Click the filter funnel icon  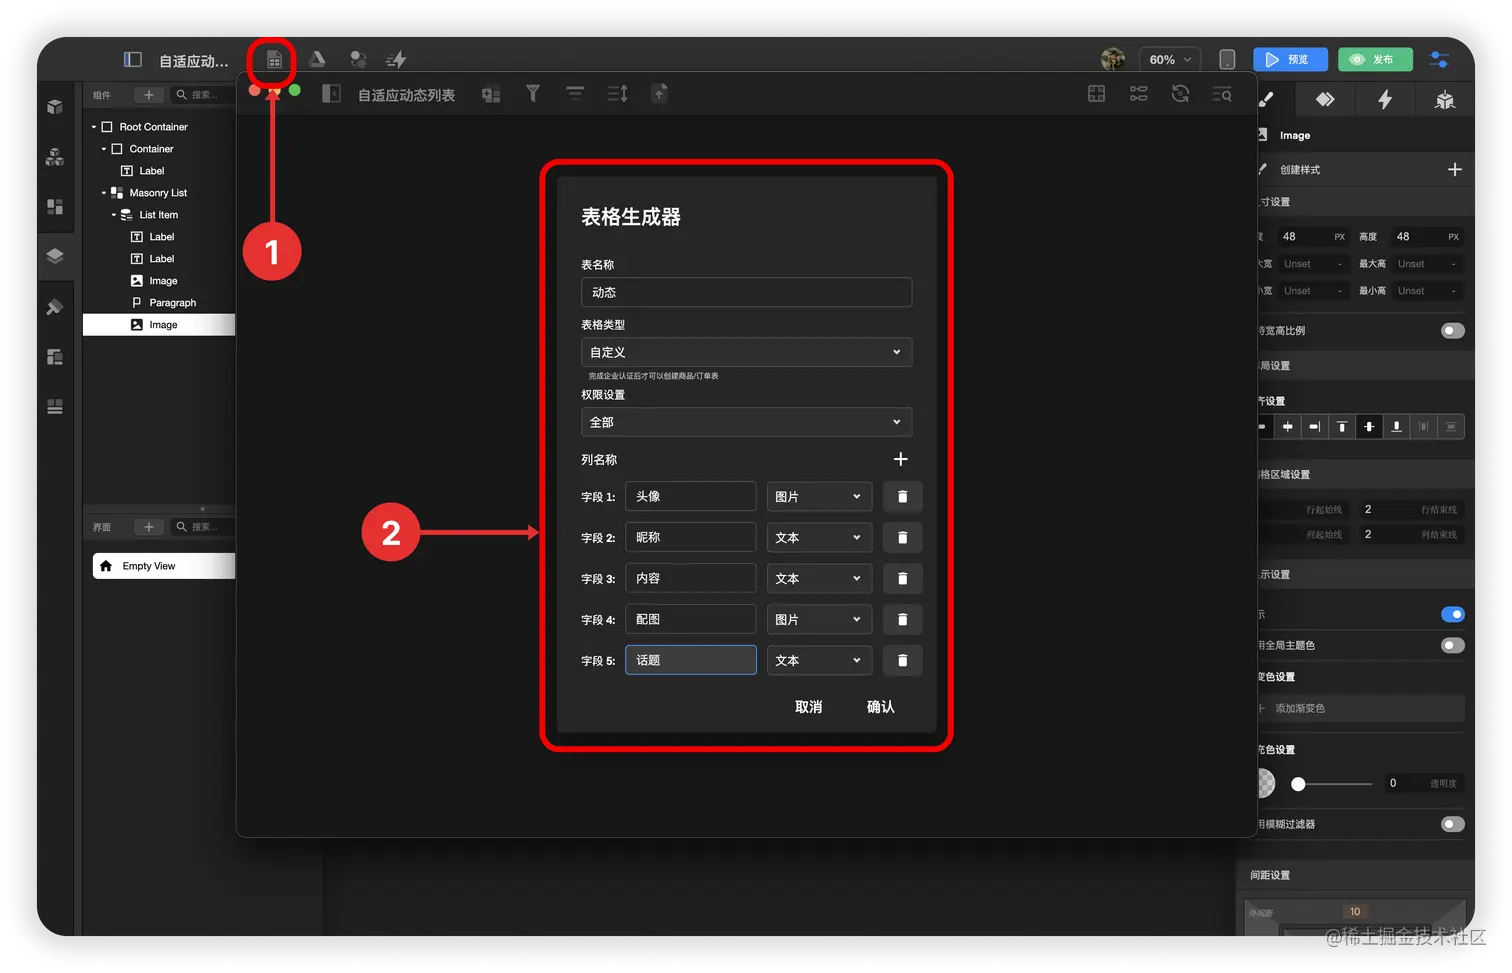pos(533,94)
